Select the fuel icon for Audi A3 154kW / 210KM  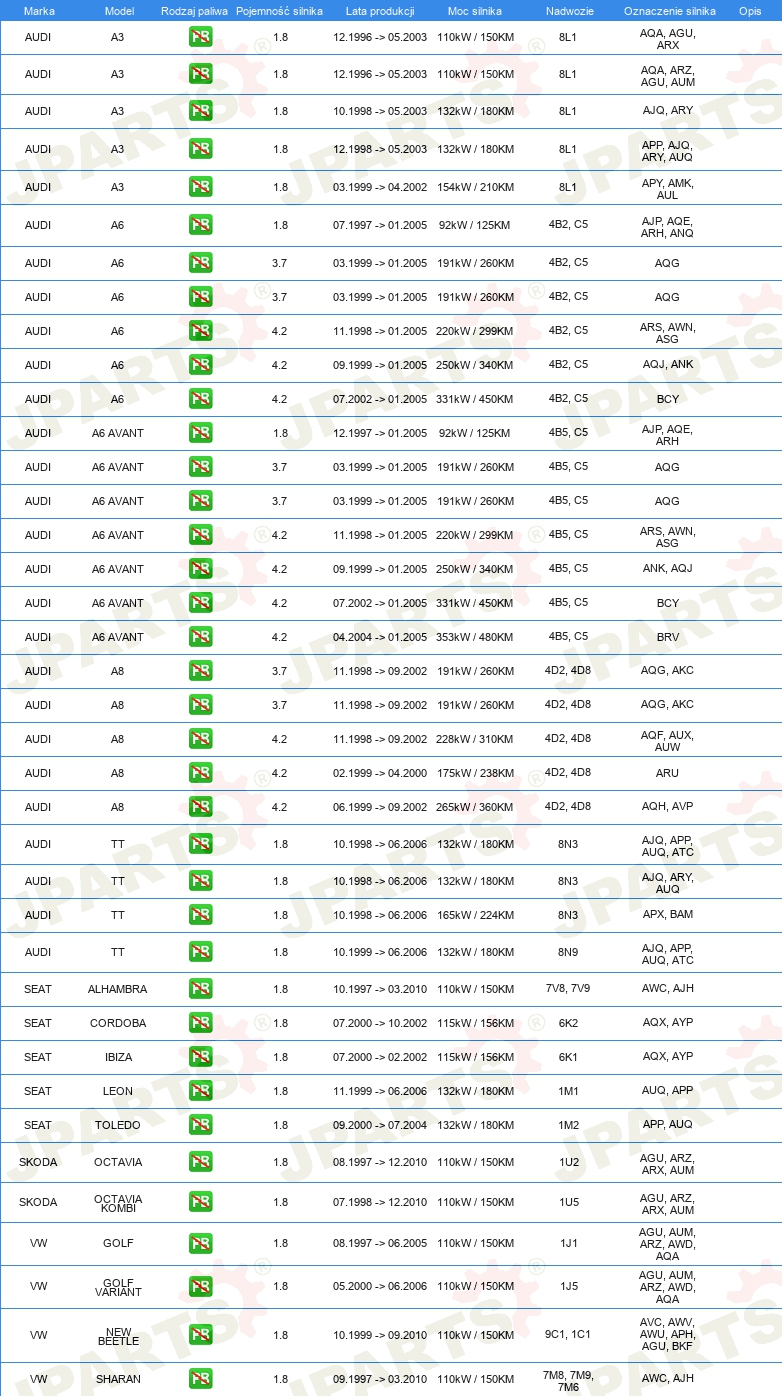[200, 187]
